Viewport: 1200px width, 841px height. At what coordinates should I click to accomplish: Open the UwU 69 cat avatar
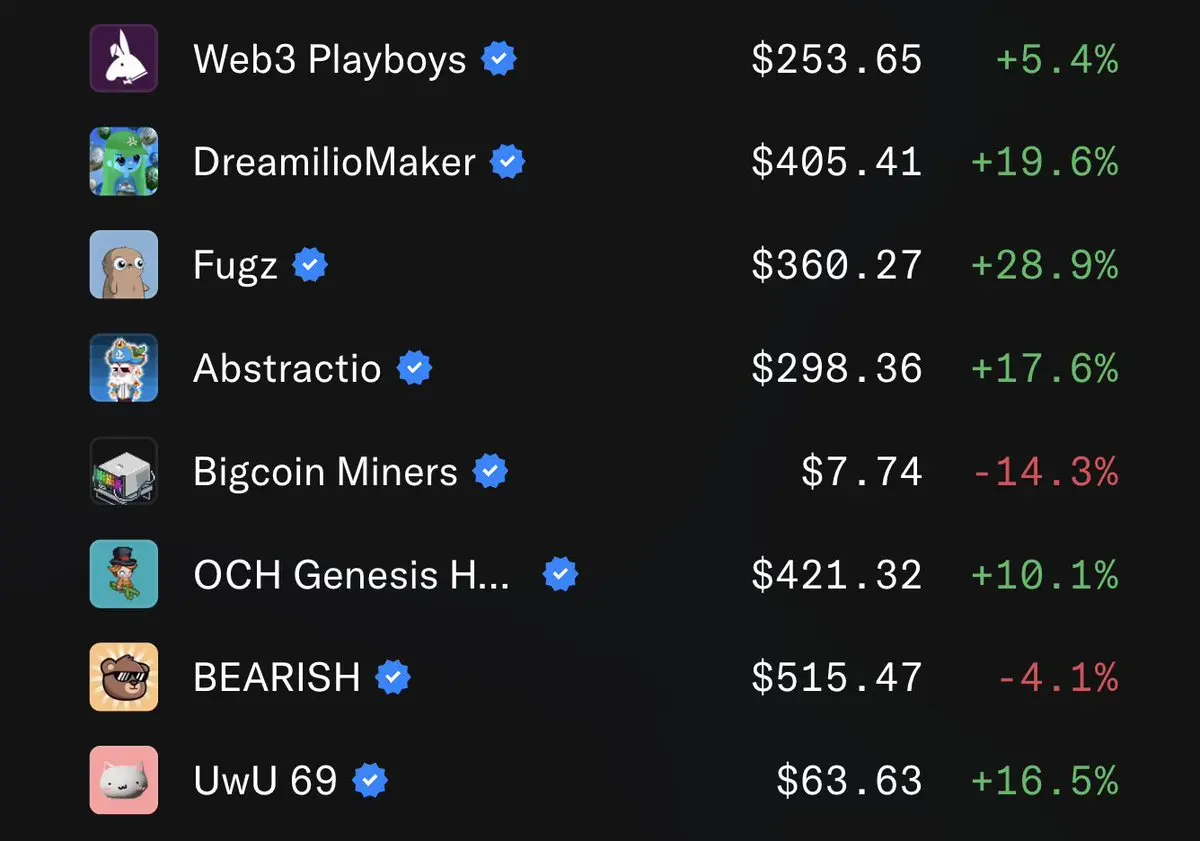click(x=124, y=780)
